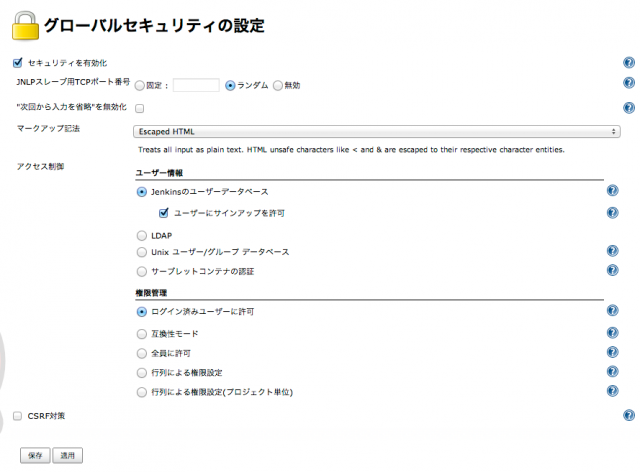Open help for セキュリティを有効化 option
Viewport: 640px width, 472px height.
point(629,62)
